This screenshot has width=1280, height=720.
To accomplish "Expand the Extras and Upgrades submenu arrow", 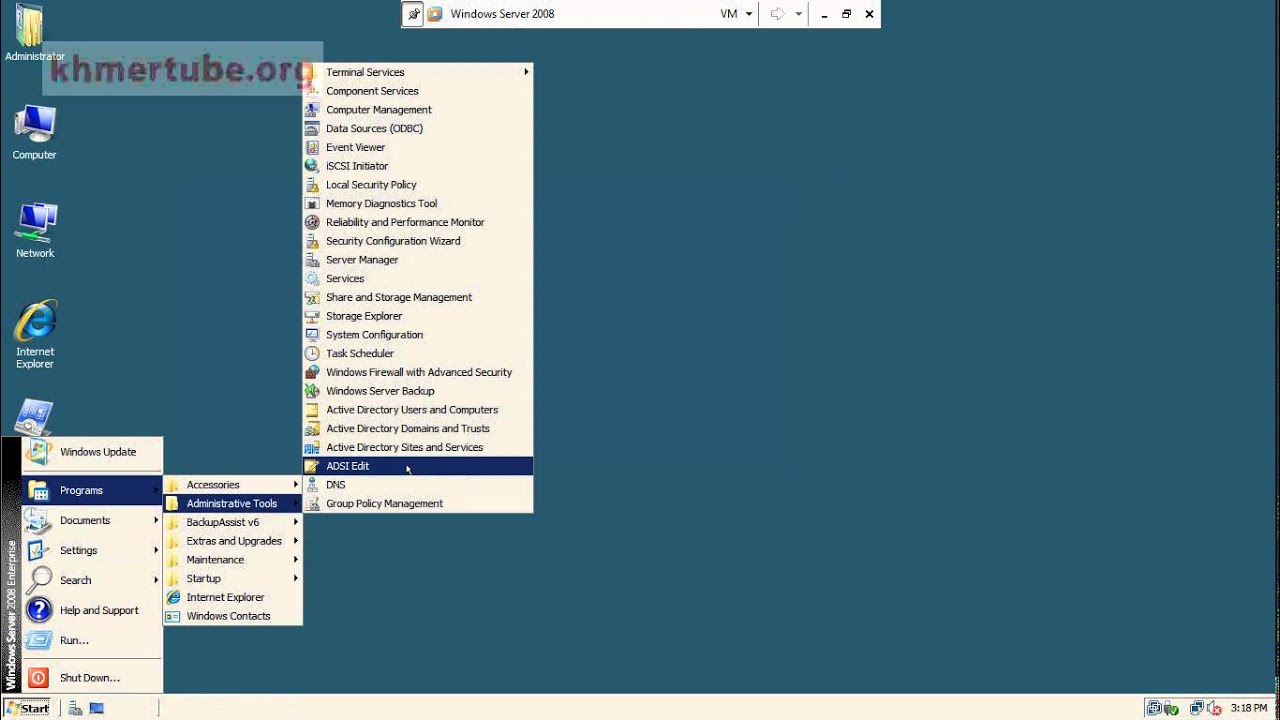I will pos(295,541).
